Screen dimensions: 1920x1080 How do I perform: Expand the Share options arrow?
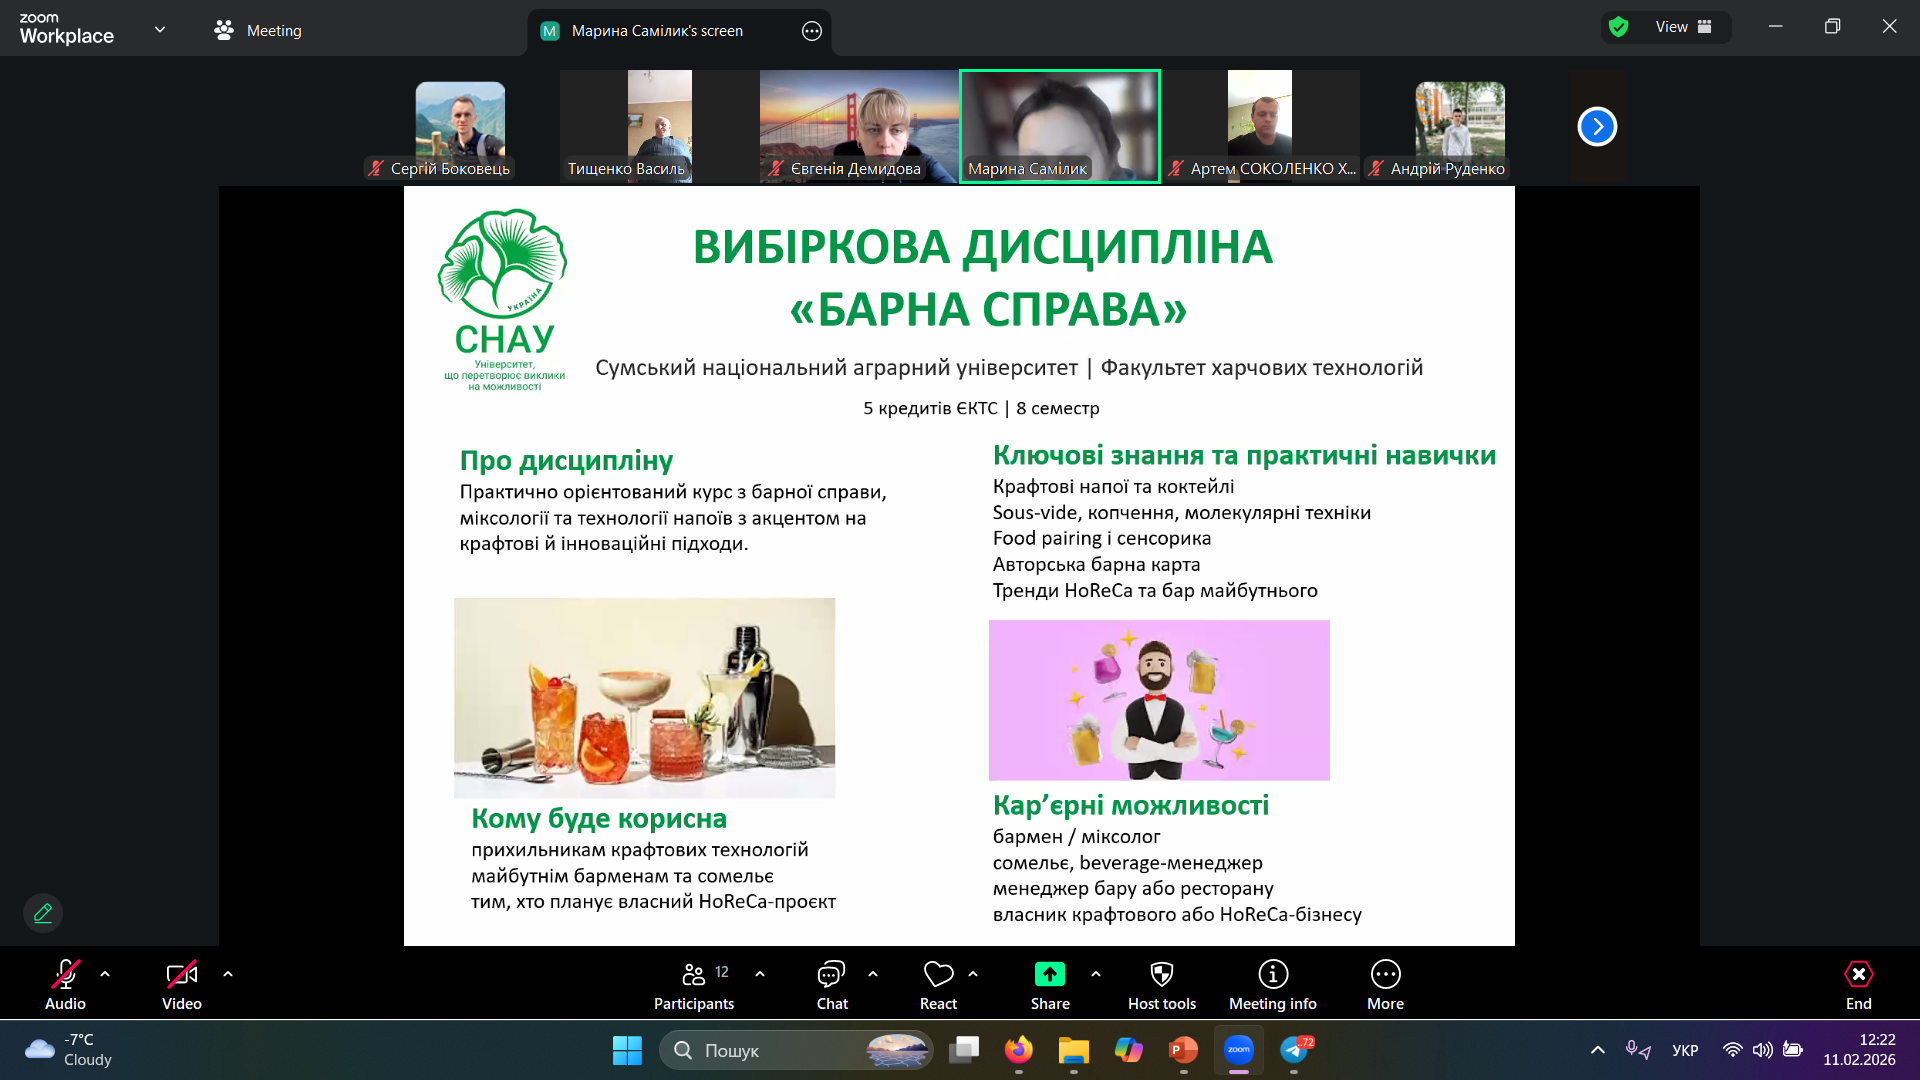(1096, 973)
